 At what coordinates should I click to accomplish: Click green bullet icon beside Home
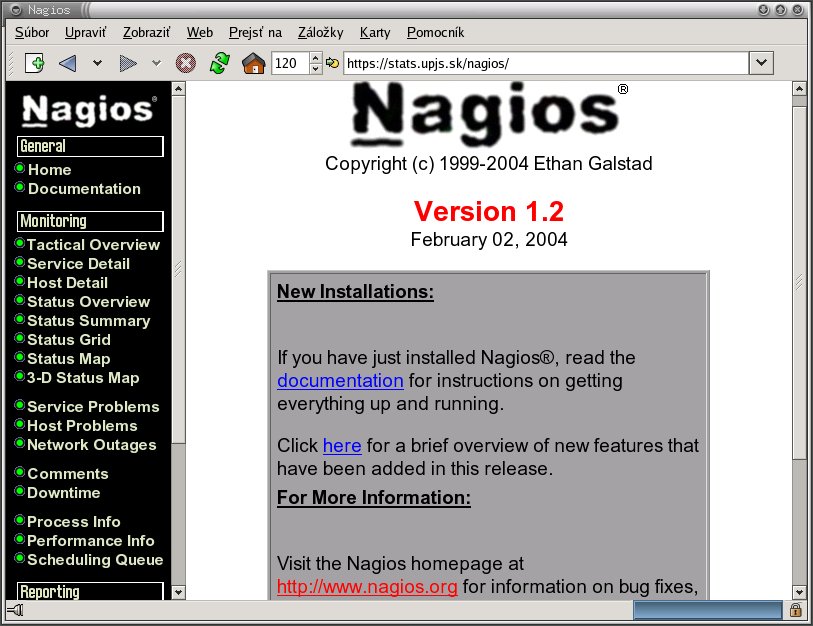point(20,168)
